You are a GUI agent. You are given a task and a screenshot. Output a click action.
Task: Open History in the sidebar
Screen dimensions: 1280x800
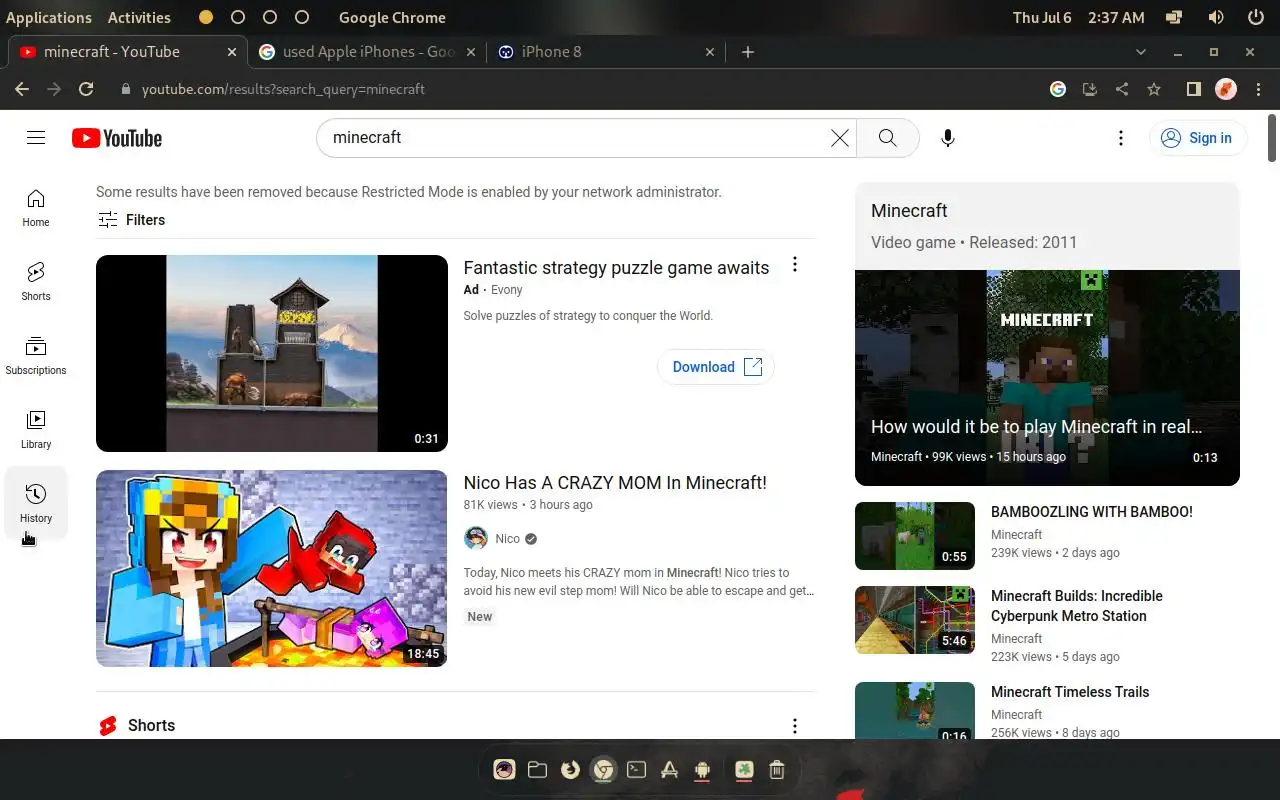36,503
